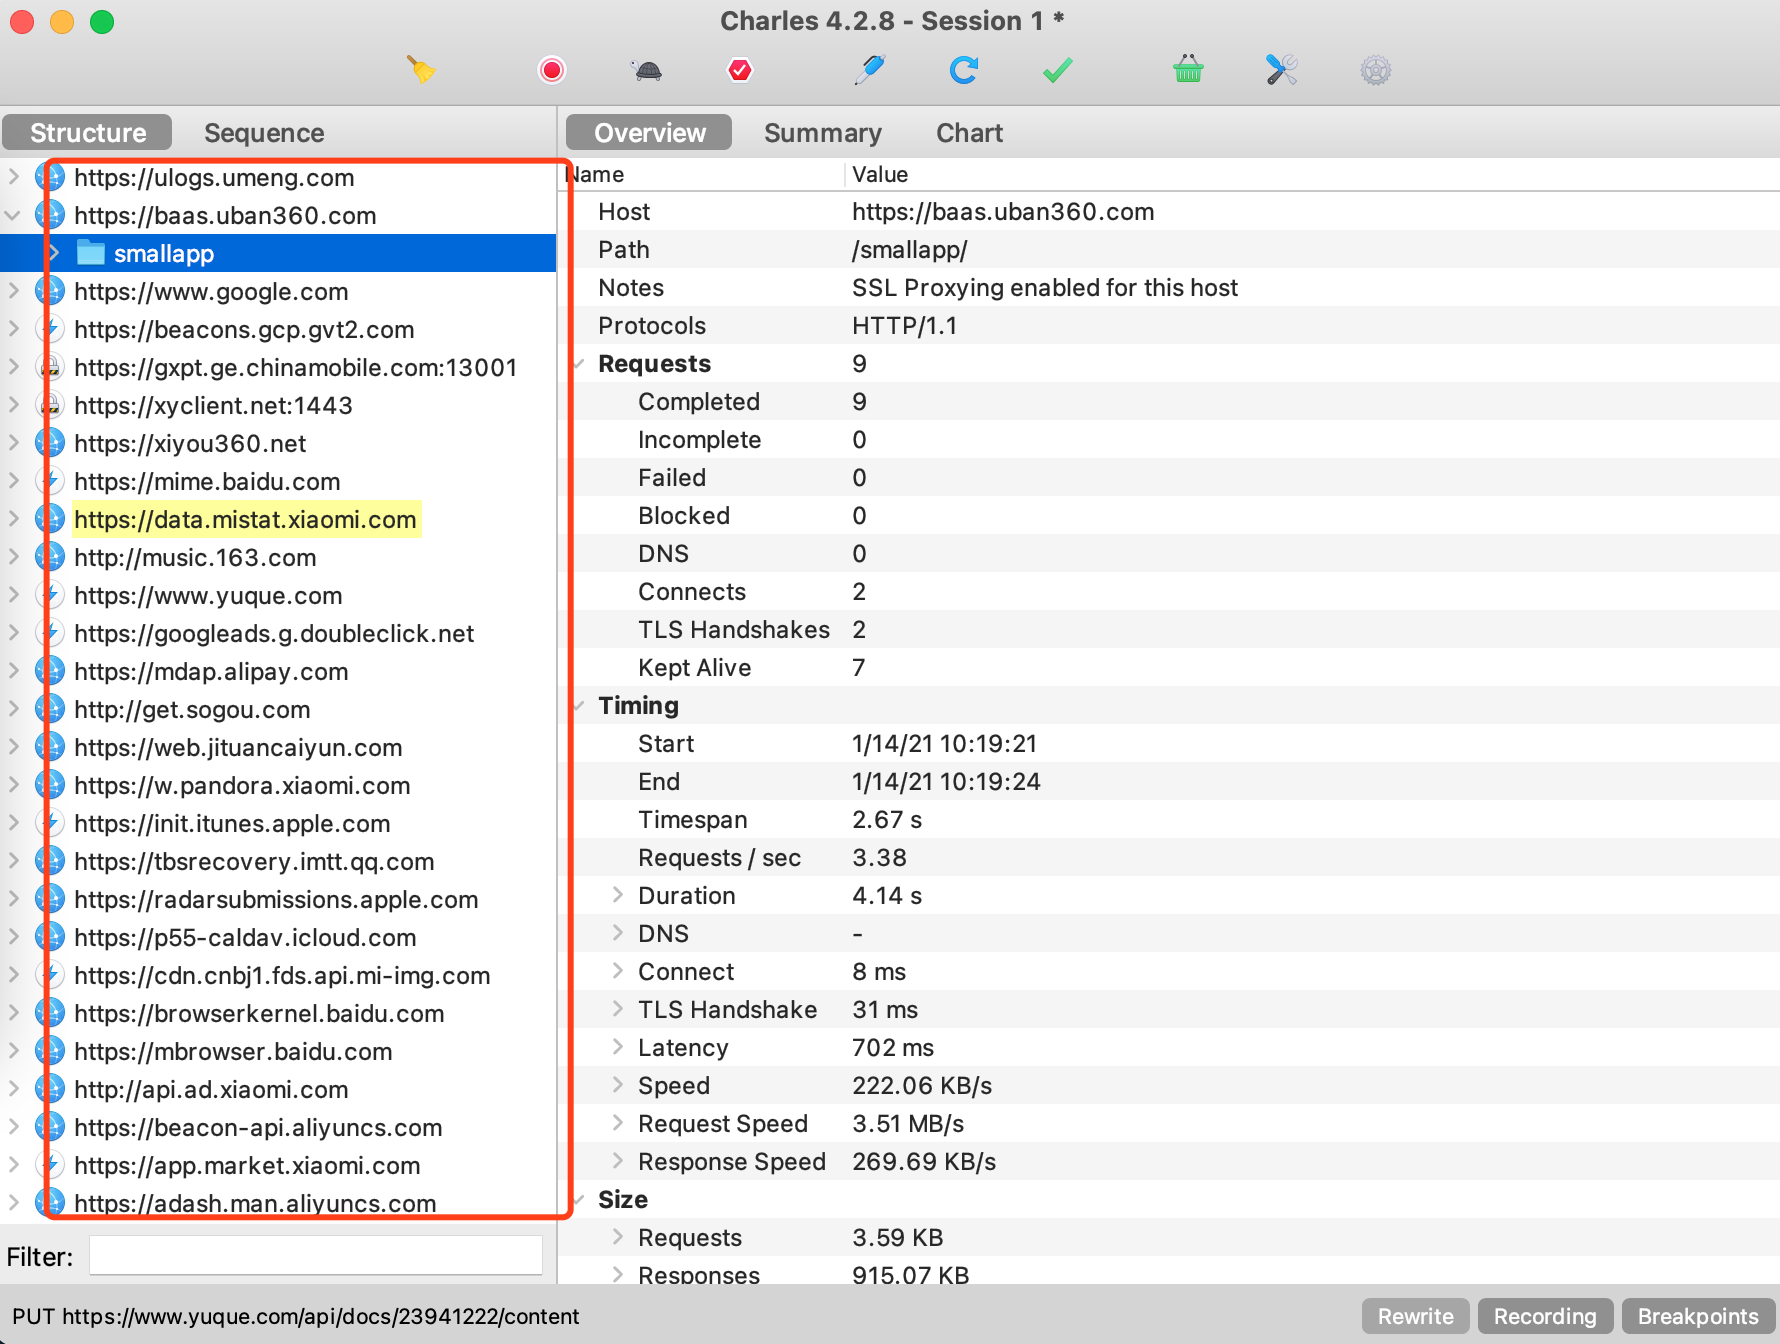Screen dimensions: 1780x1344
Task: Click globe icon of api.ad.xiaomi.com
Action: point(50,1089)
